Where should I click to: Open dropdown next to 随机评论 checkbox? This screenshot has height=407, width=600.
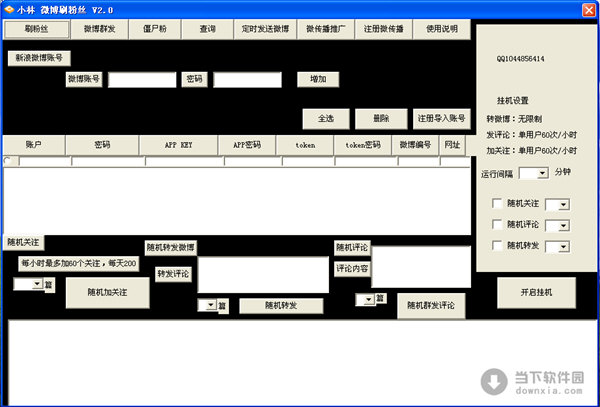coord(563,226)
